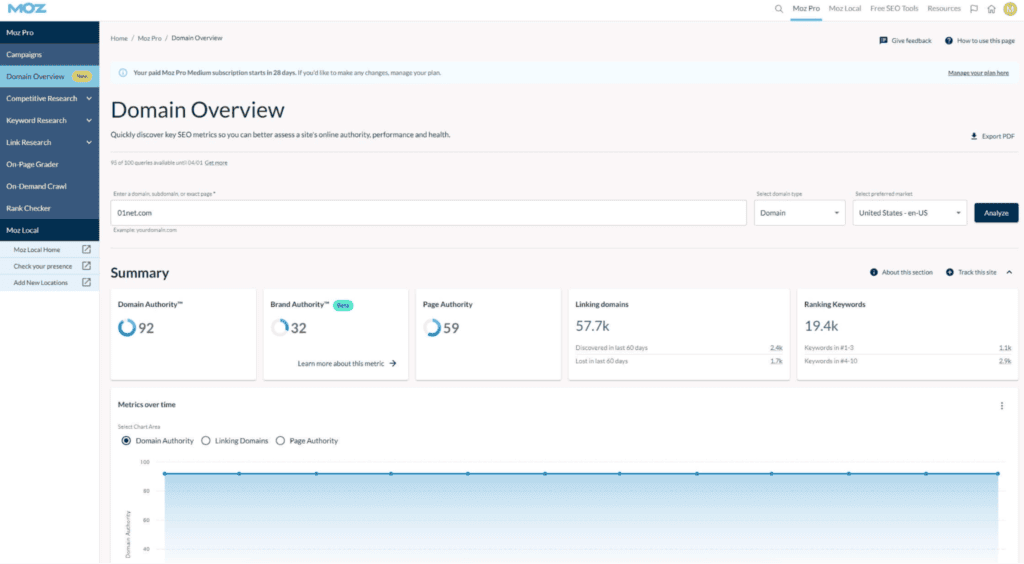Click the Linking domains 57.7k value
Image resolution: width=1024 pixels, height=564 pixels.
592,326
